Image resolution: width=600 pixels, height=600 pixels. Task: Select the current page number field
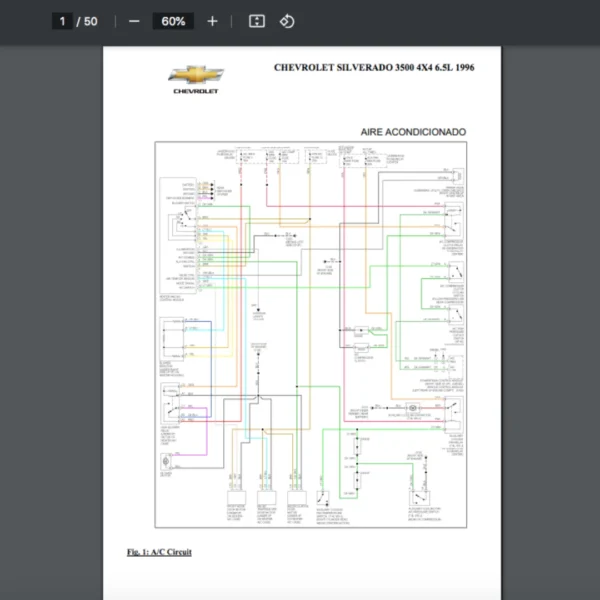(62, 21)
